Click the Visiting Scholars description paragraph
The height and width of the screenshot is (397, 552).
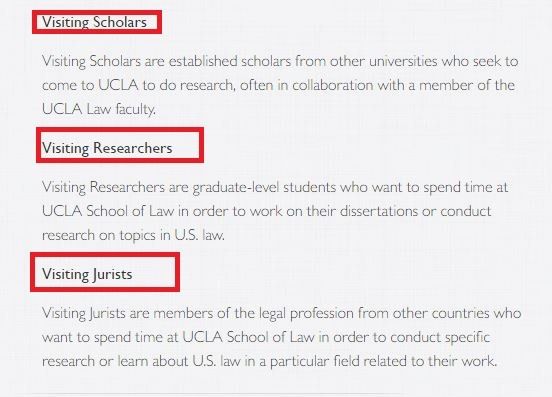(x=280, y=85)
